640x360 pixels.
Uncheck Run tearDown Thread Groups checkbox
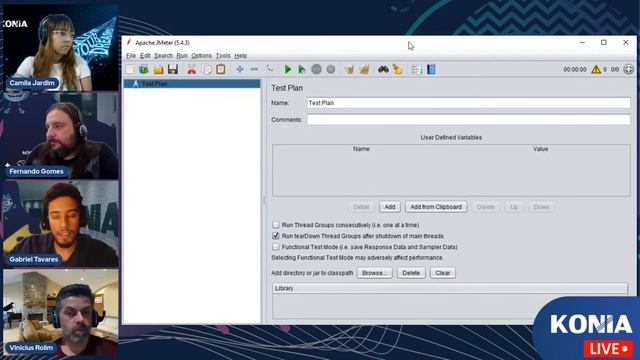click(x=276, y=236)
